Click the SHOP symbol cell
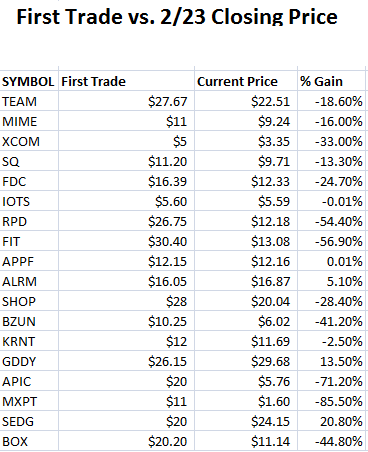Screen dimensions: 368x452 29,301
